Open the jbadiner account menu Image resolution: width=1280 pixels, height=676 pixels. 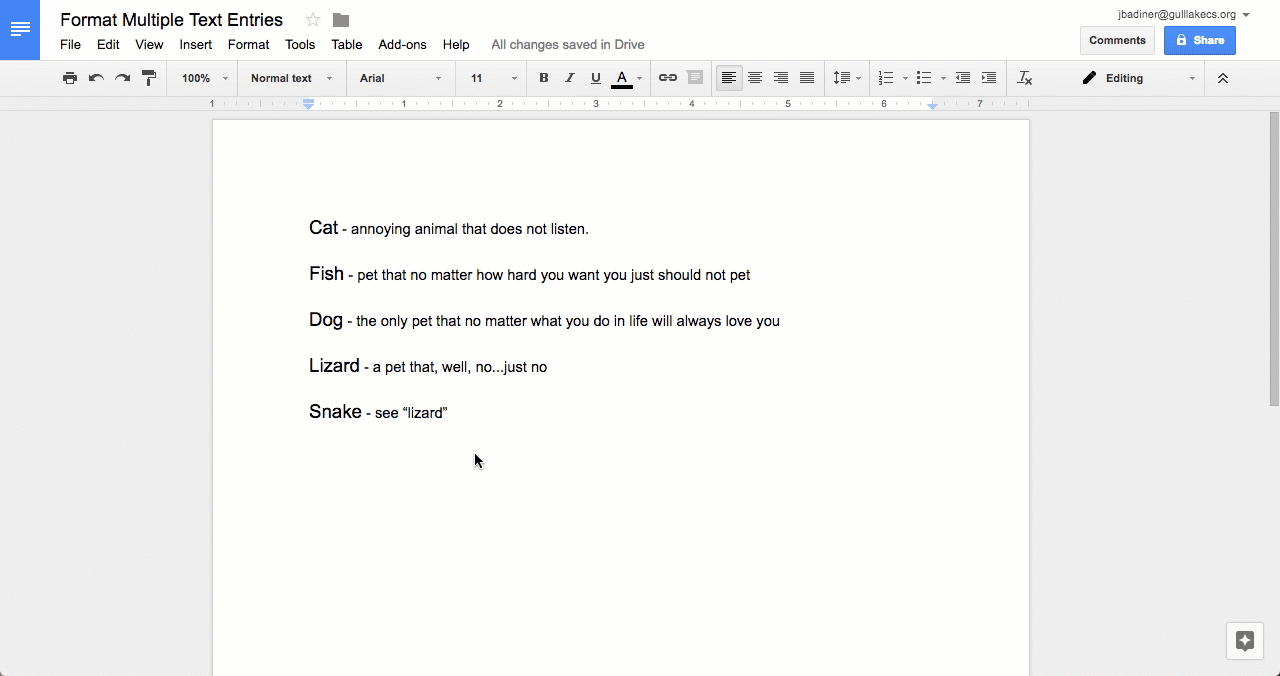[1184, 15]
